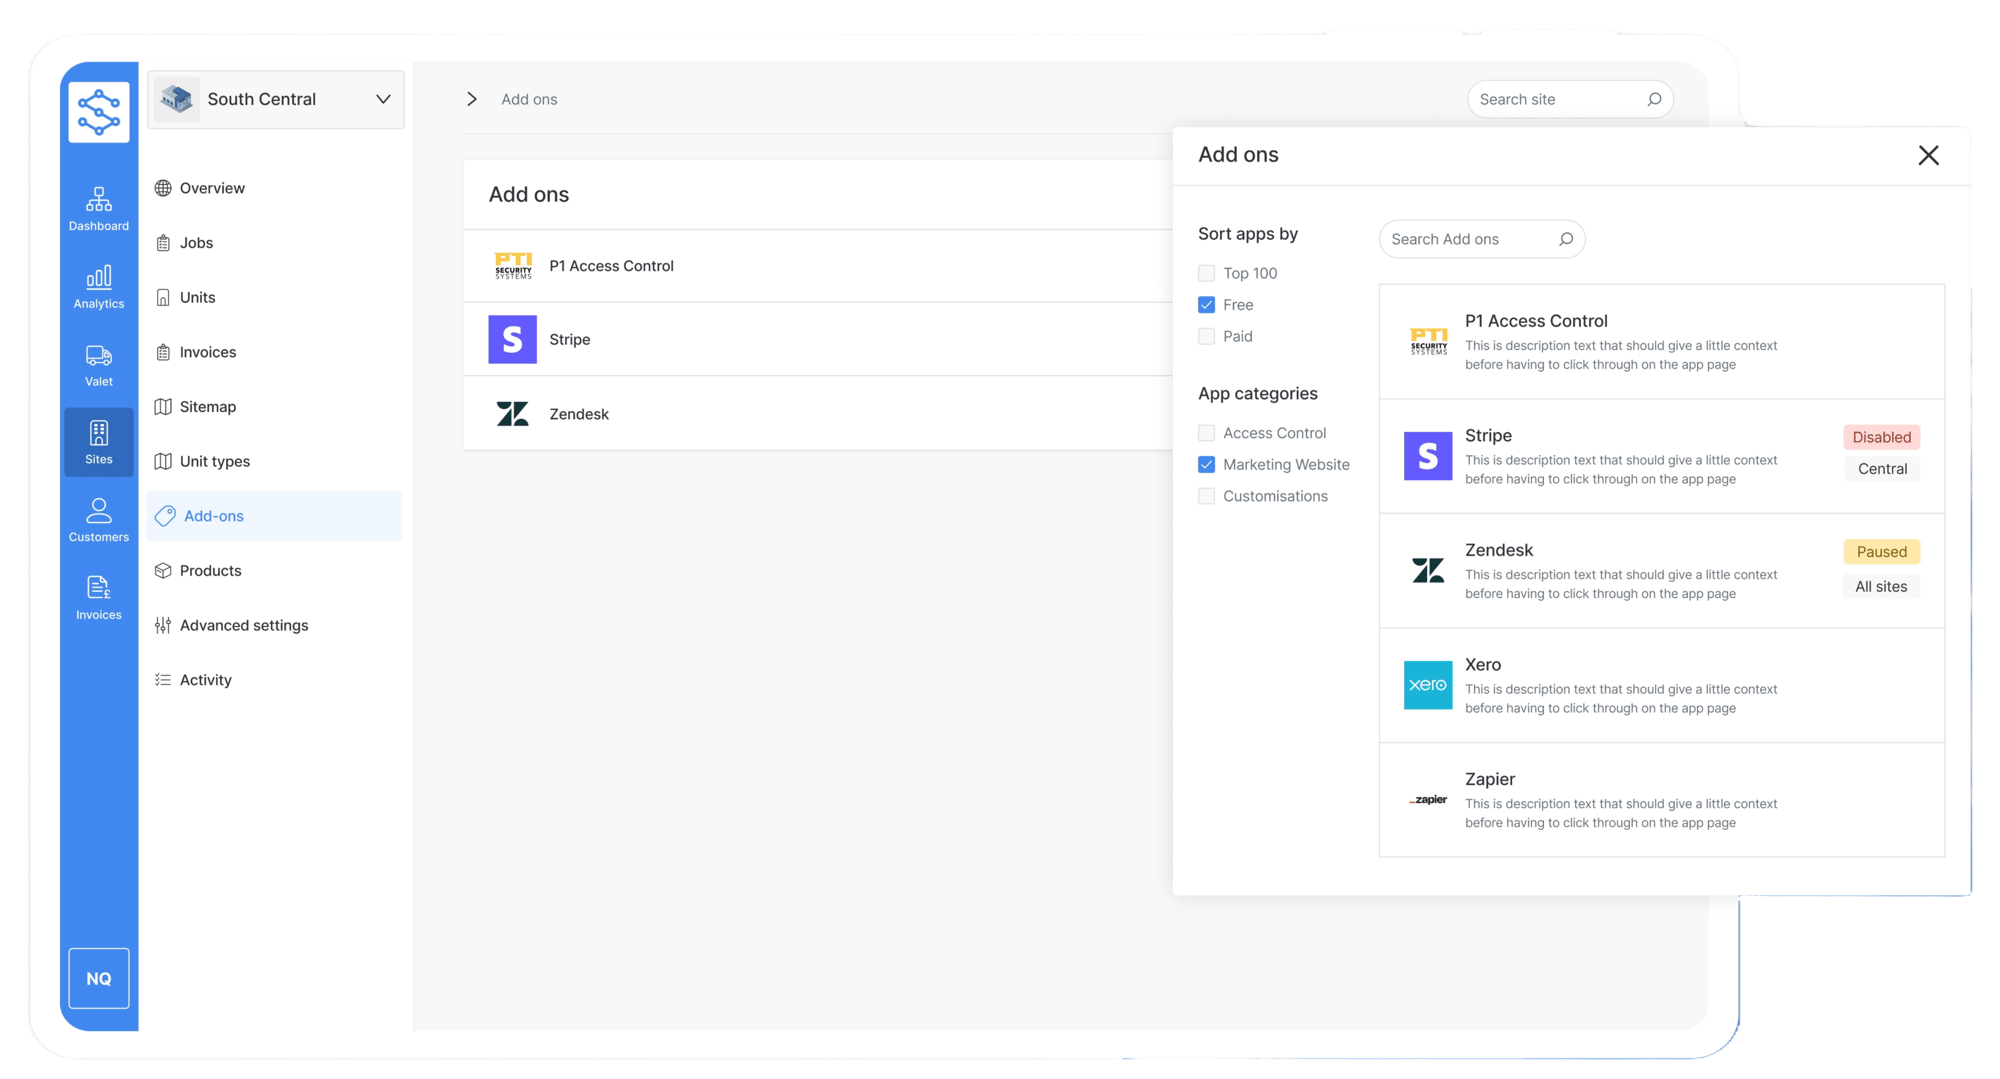The image size is (2000, 1079).
Task: Open P1 Access Control in main list
Action: point(818,266)
